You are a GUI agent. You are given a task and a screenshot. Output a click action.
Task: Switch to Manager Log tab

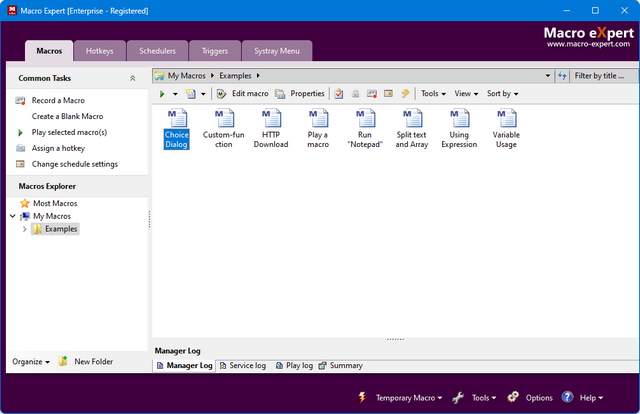click(x=184, y=366)
